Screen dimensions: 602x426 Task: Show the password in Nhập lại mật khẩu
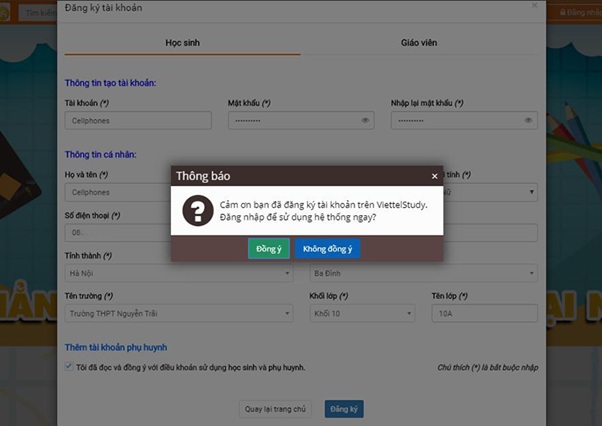click(528, 121)
